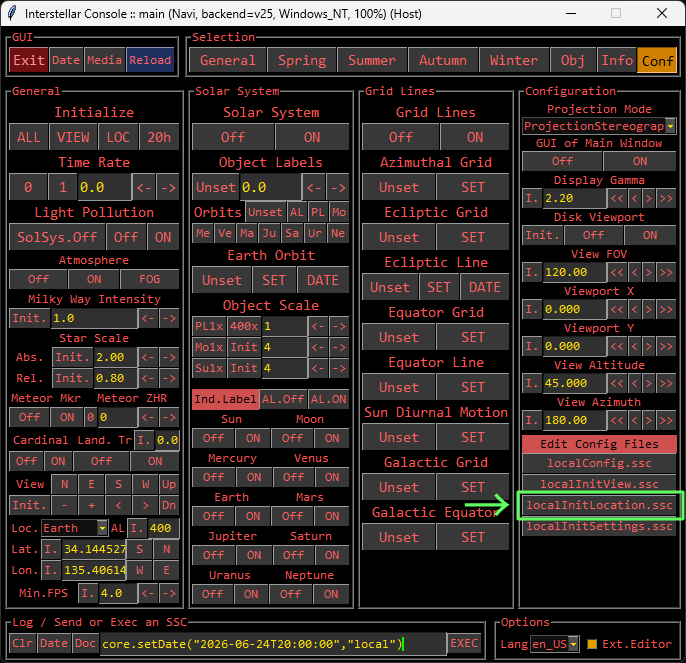Click Object Scale 400x button
This screenshot has height=663, width=686.
coord(244,326)
